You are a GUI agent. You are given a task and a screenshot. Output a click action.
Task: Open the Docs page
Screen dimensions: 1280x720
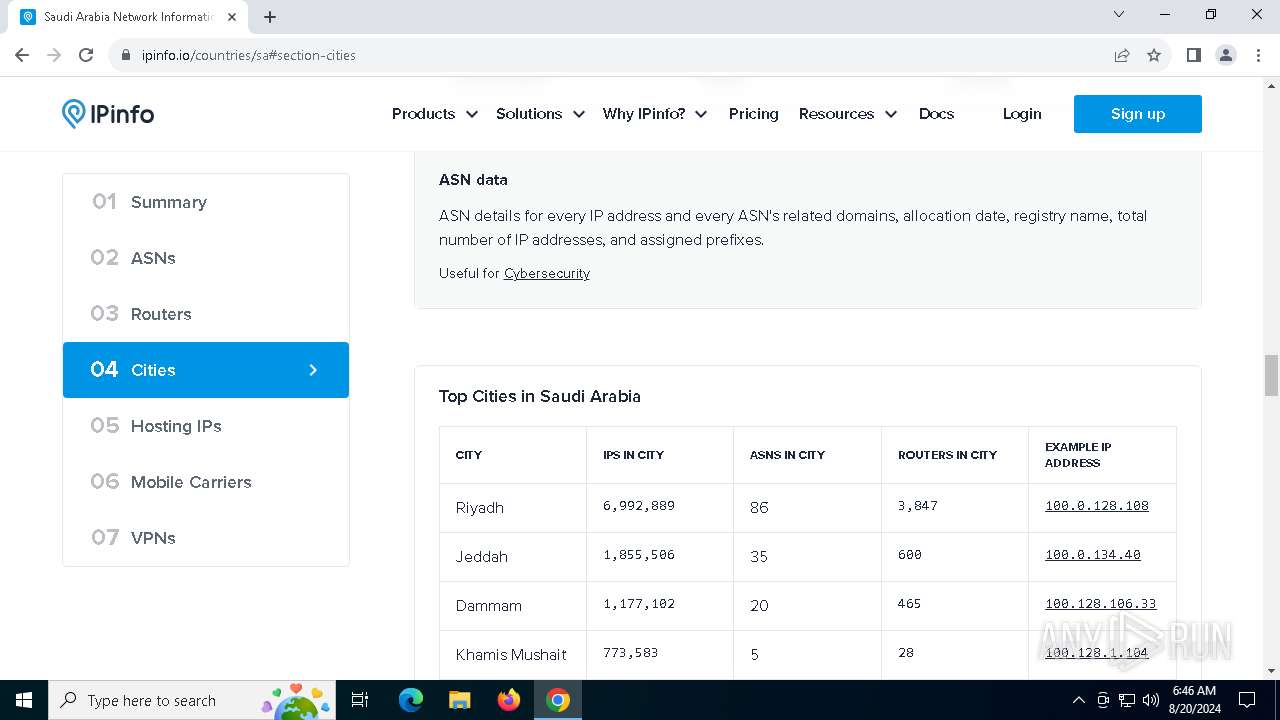[x=936, y=114]
